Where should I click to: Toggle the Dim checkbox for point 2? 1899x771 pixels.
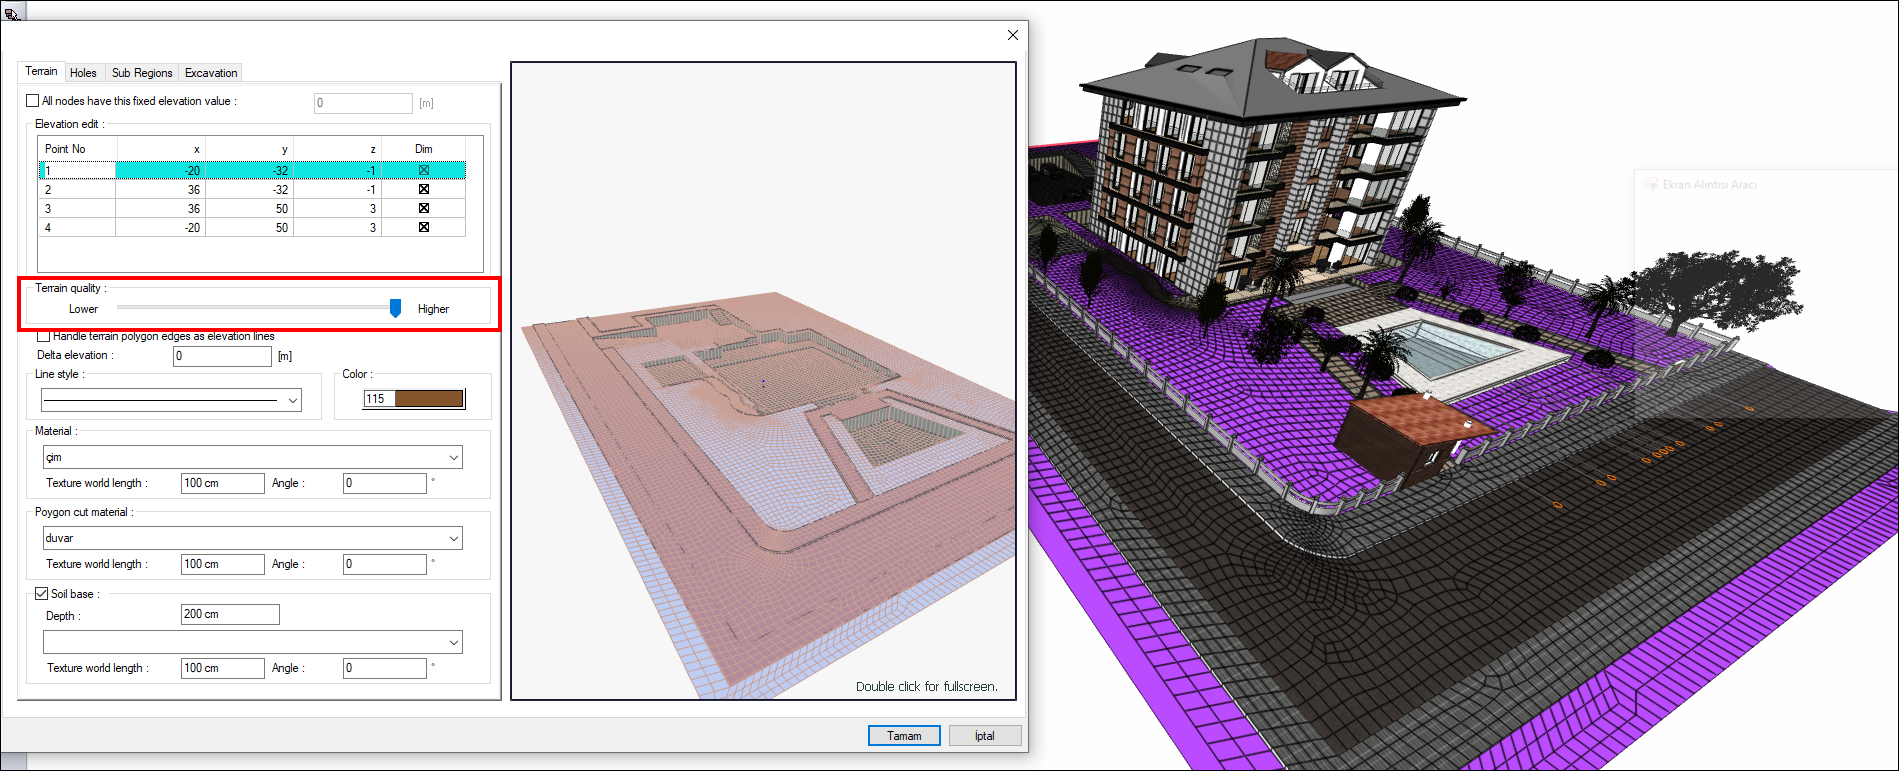424,189
